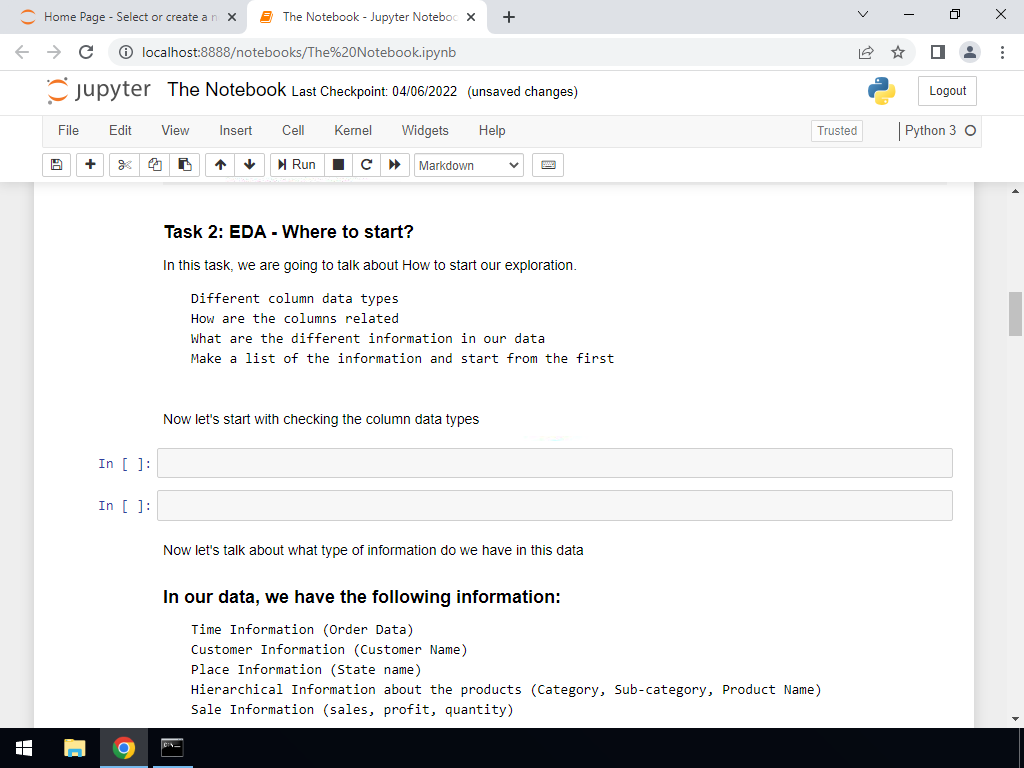
Task: Paste cells below icon
Action: click(x=185, y=165)
